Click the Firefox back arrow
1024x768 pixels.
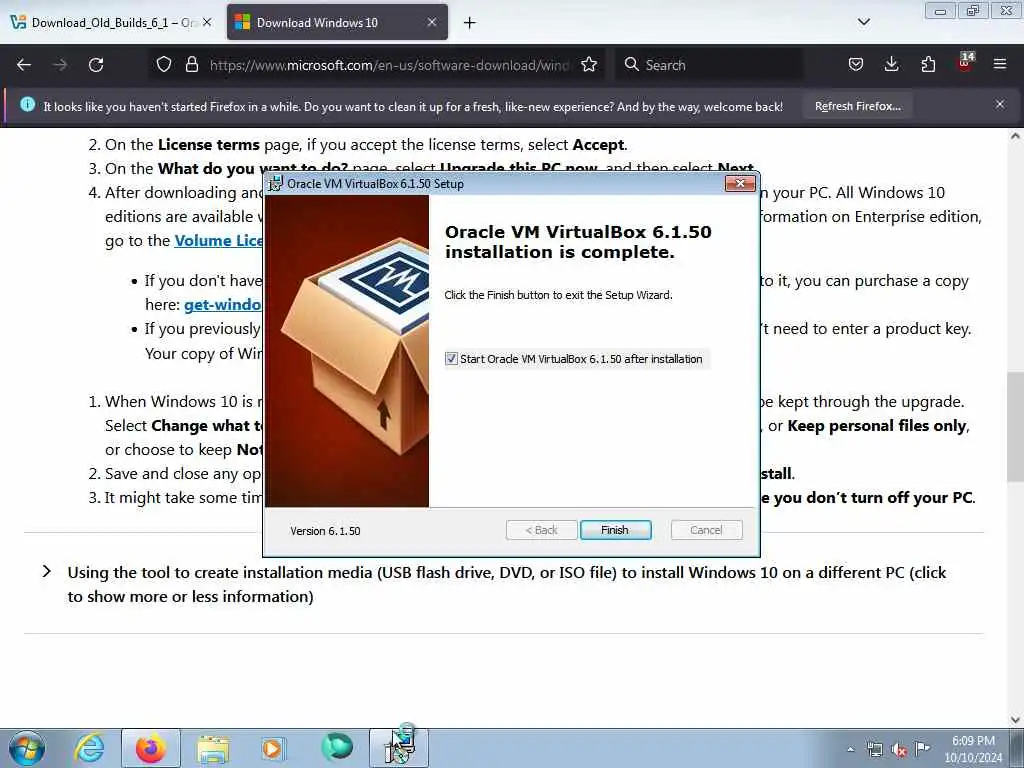pyautogui.click(x=24, y=65)
